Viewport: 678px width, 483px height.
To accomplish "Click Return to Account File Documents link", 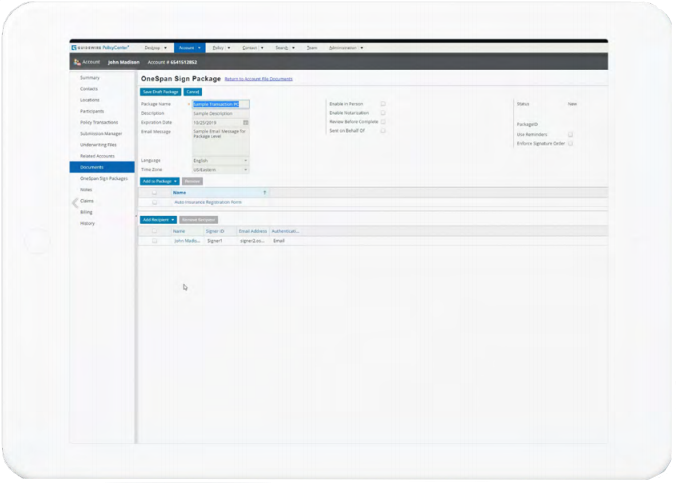I will click(x=259, y=79).
